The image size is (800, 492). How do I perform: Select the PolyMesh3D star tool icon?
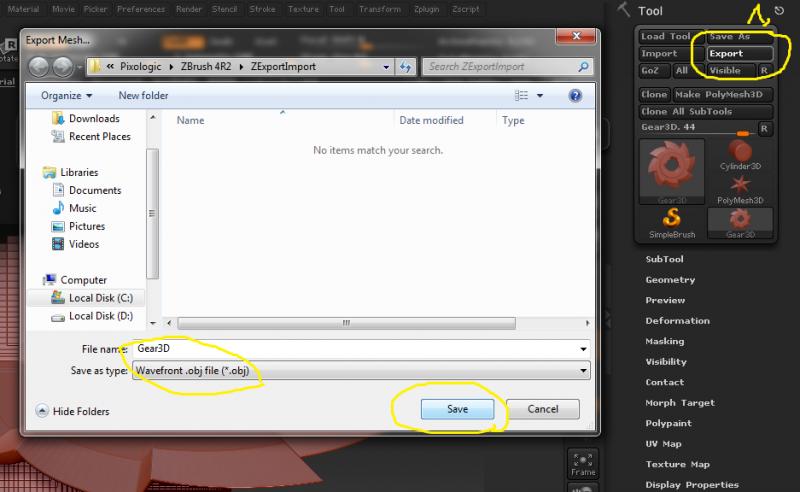pos(740,189)
